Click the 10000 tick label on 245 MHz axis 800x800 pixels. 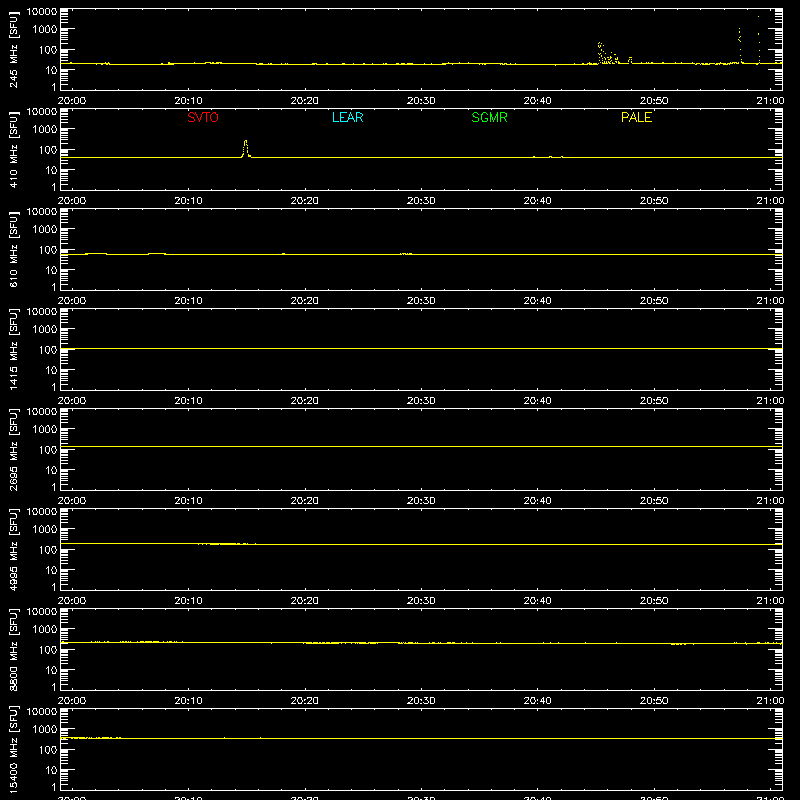click(42, 12)
